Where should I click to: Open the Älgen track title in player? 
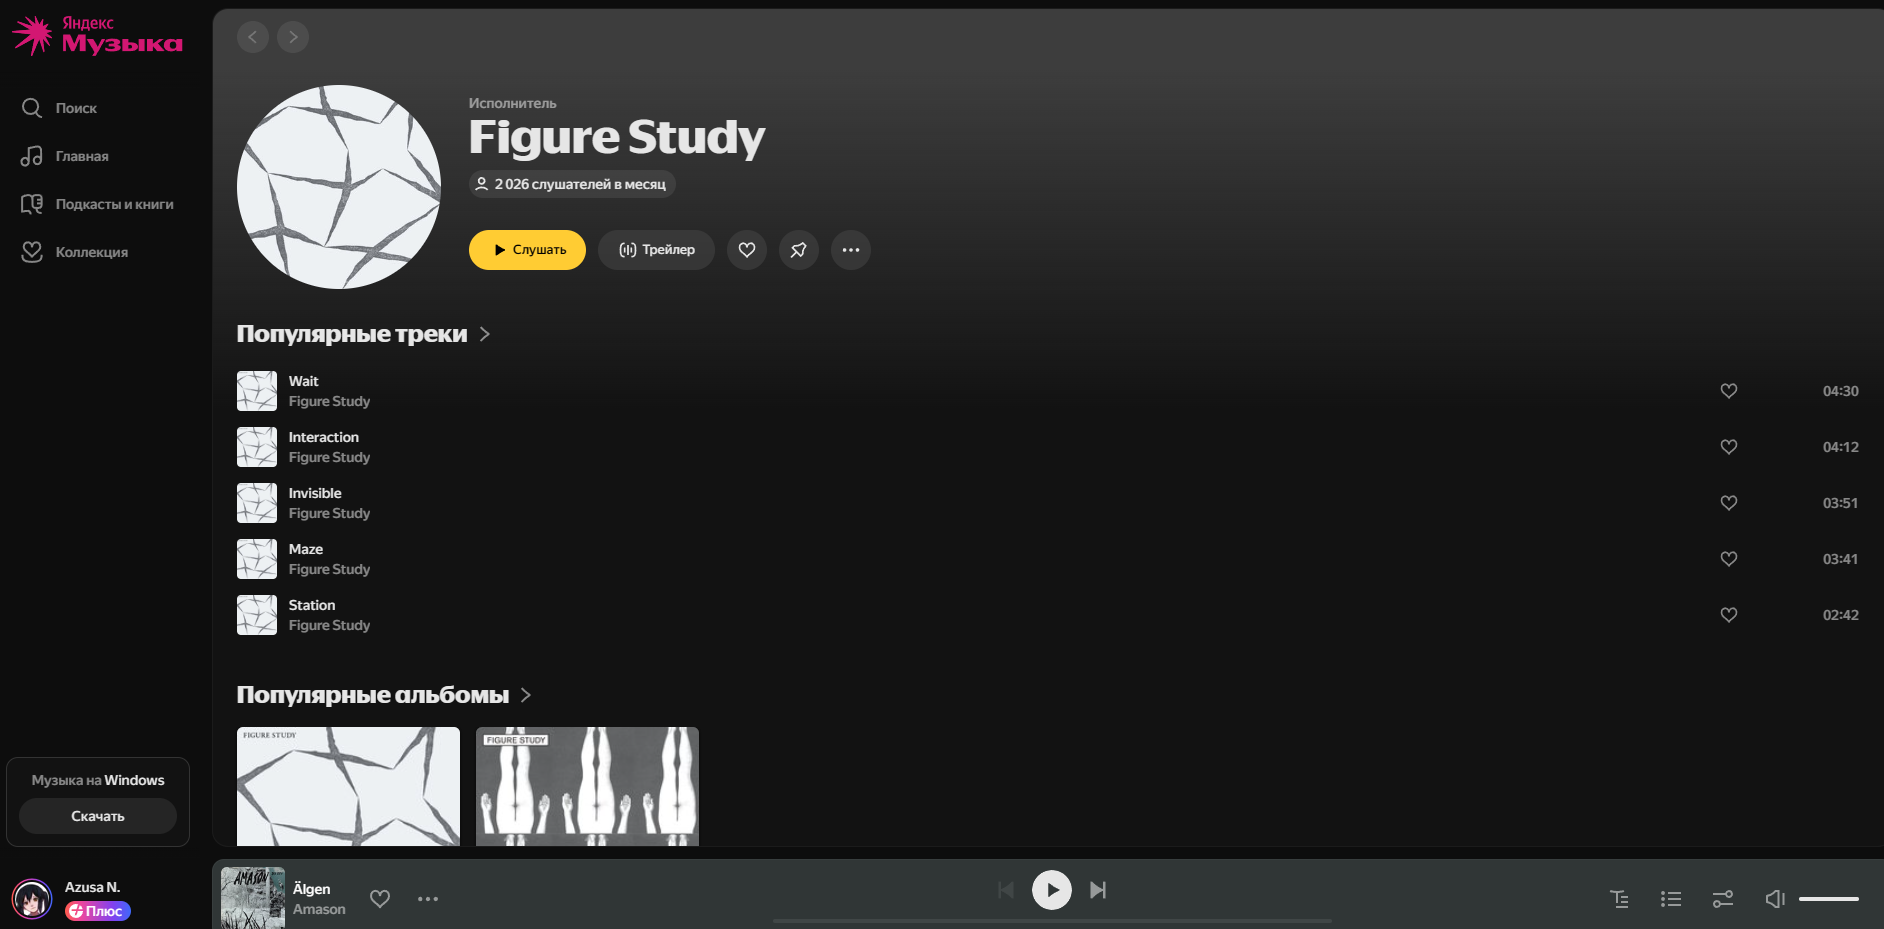312,889
